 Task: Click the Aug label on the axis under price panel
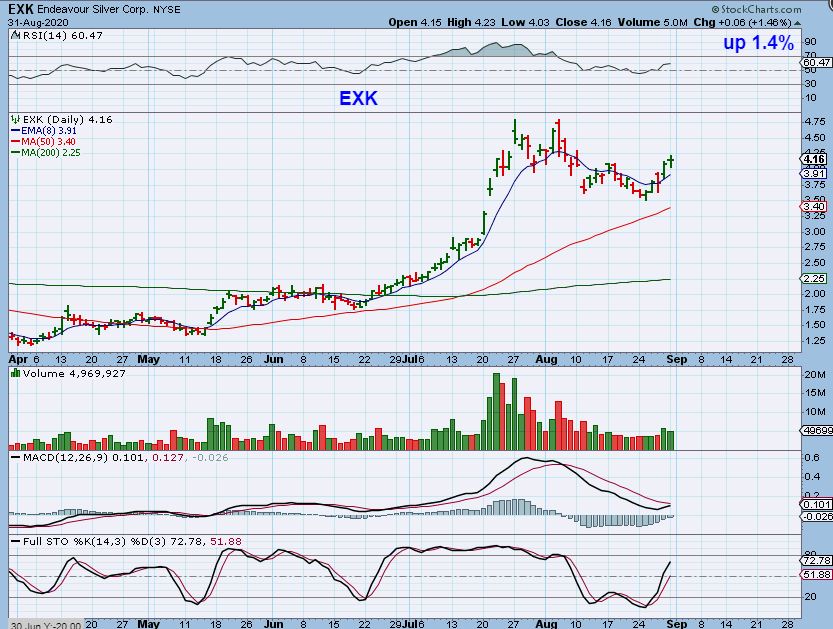546,360
